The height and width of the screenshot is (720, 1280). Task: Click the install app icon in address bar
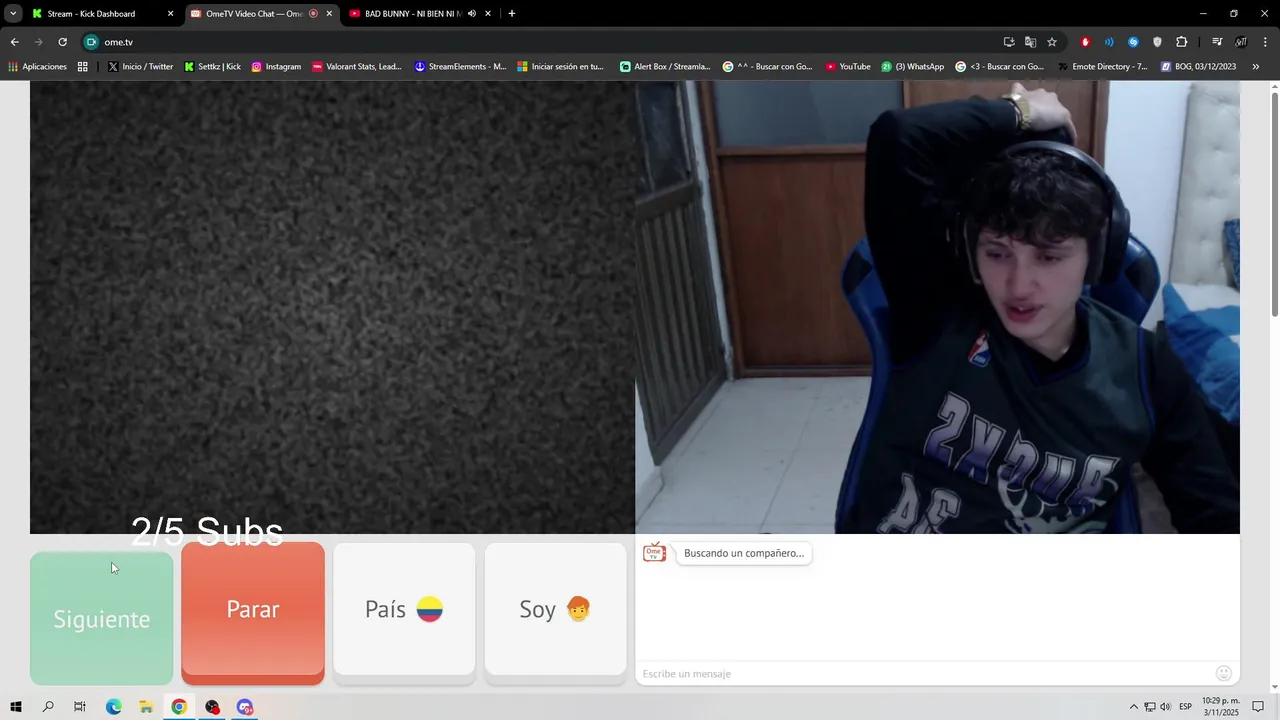[1009, 42]
